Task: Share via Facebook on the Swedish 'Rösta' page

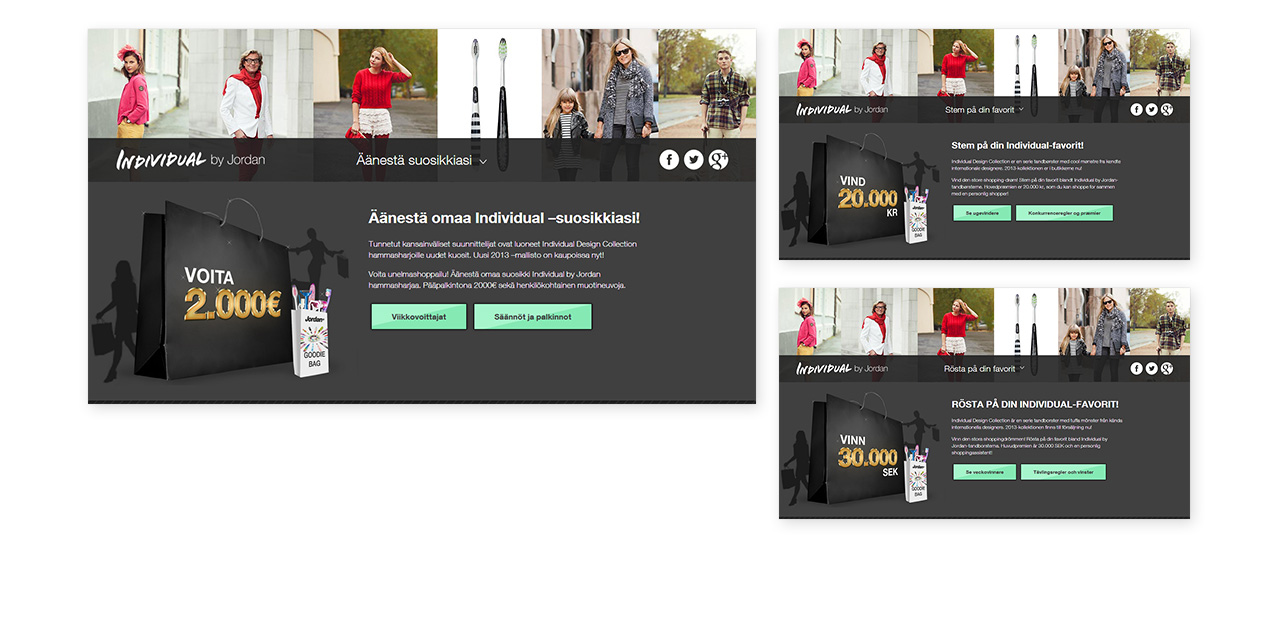Action: [x=1137, y=368]
